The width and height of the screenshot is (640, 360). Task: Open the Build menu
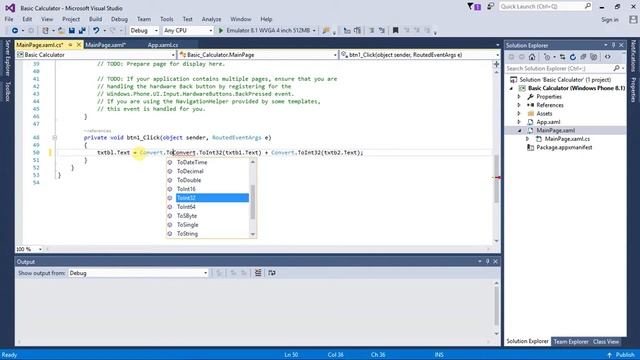[95, 19]
